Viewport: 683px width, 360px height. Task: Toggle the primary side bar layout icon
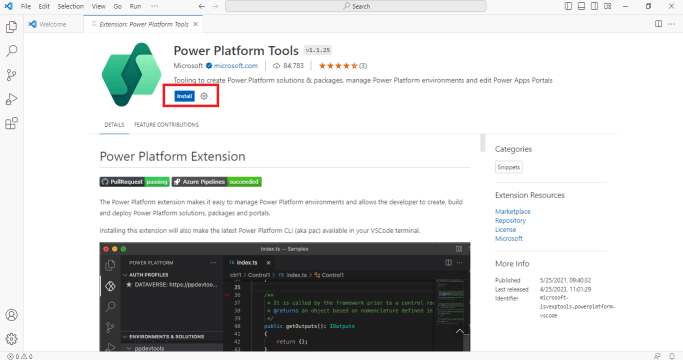[568, 6]
